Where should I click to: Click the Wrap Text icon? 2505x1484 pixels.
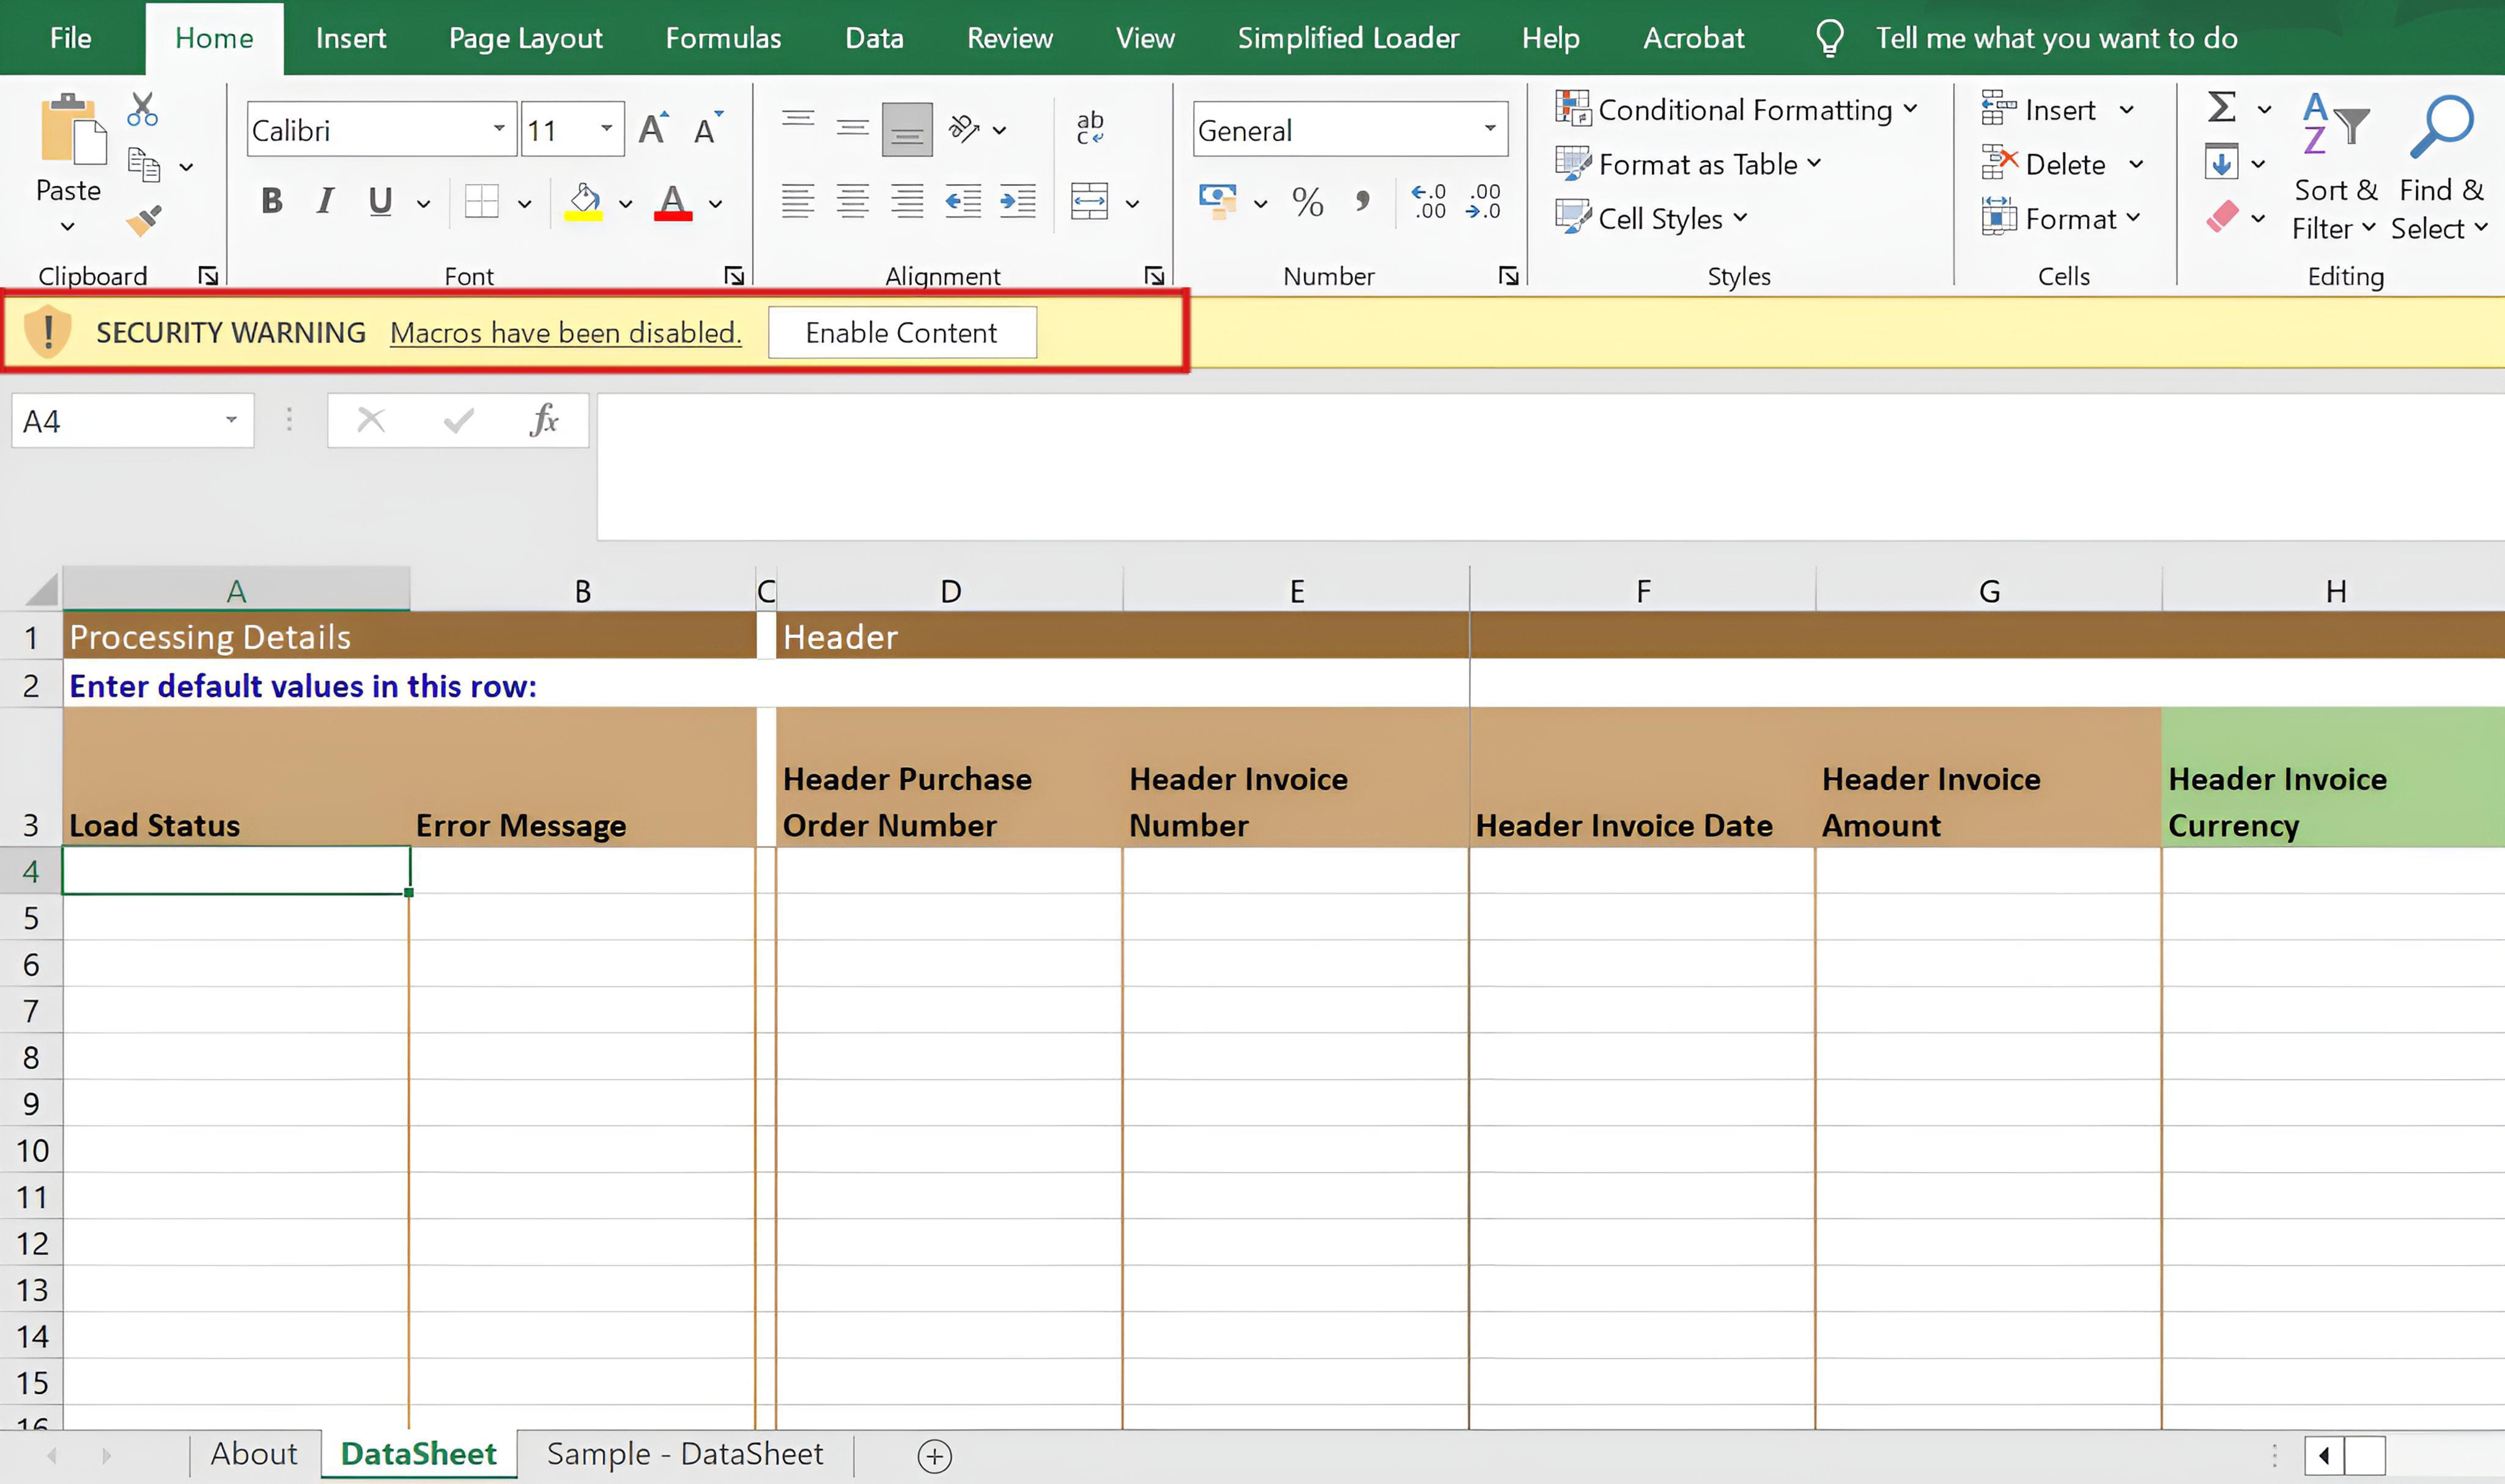[1089, 128]
